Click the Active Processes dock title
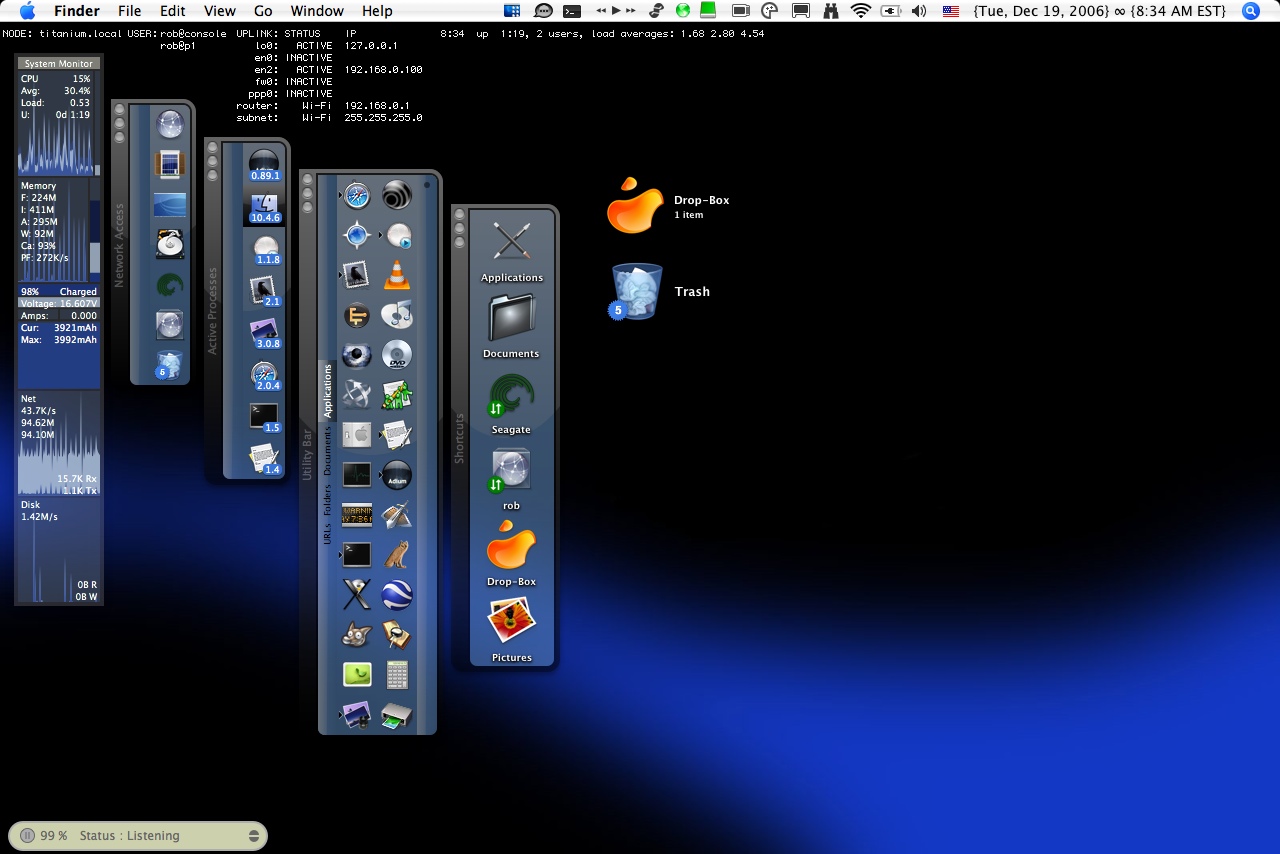The width and height of the screenshot is (1280, 854). pyautogui.click(x=212, y=310)
